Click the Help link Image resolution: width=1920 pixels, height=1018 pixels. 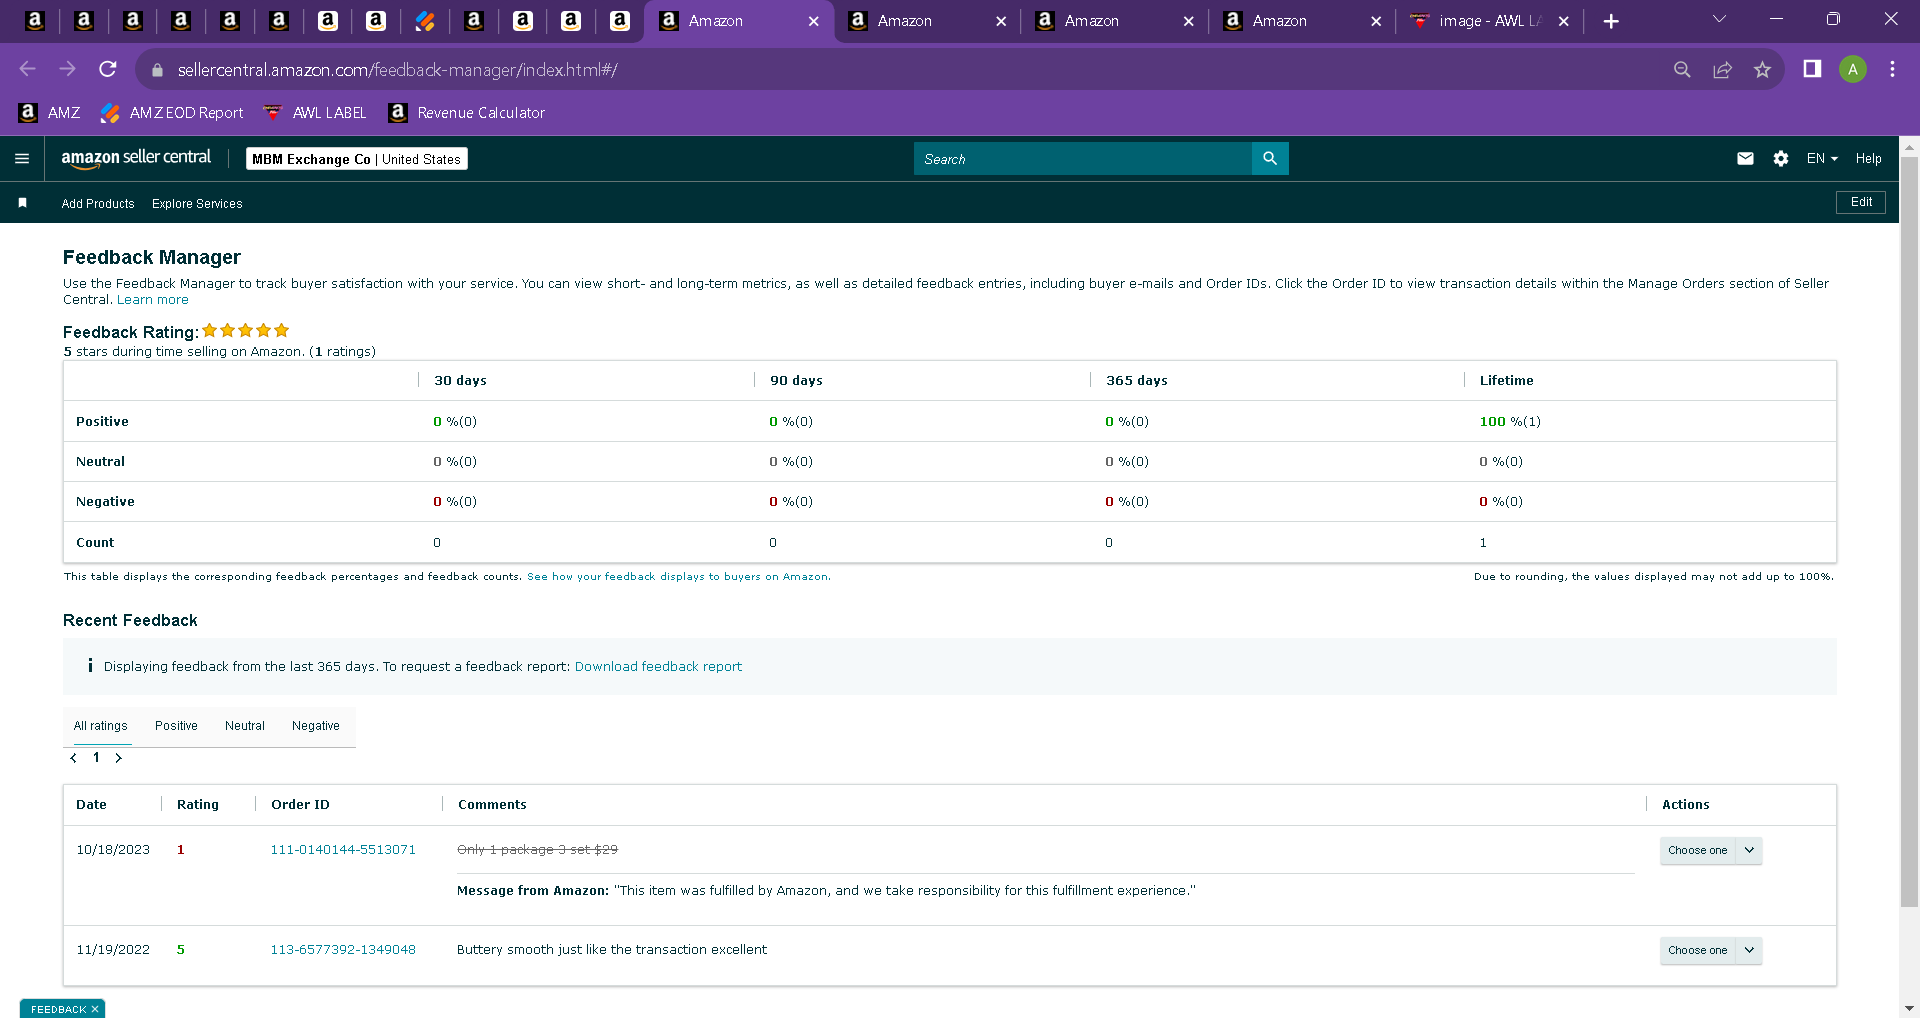click(x=1868, y=158)
